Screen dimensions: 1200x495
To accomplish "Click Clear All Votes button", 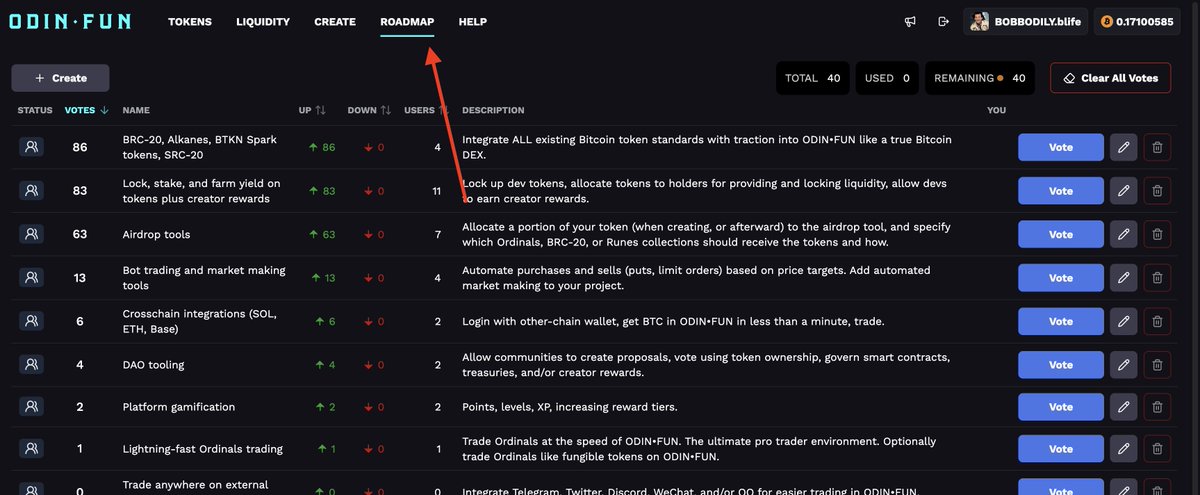I will coord(1110,78).
